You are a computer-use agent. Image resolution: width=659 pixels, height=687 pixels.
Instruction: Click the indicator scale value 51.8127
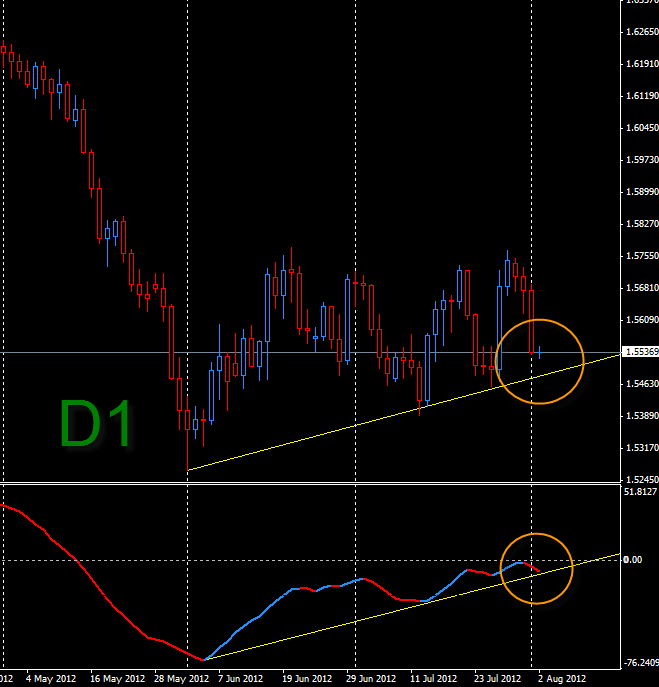(x=641, y=492)
